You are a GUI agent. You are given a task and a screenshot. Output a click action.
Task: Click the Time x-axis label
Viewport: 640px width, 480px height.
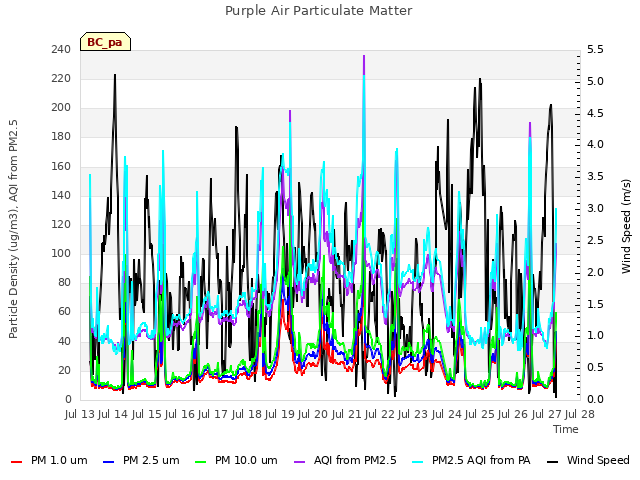pyautogui.click(x=566, y=429)
